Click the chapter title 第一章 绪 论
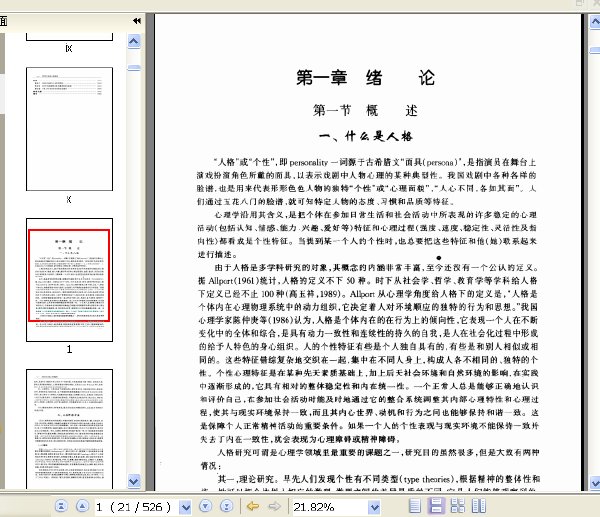The image size is (600, 517). pyautogui.click(x=365, y=78)
